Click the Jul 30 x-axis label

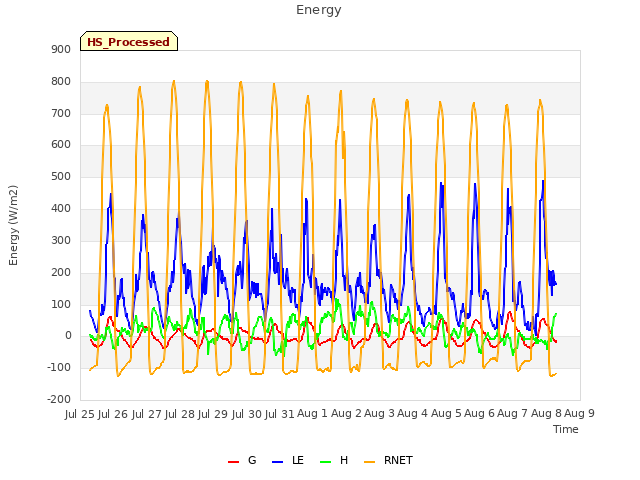(x=247, y=414)
